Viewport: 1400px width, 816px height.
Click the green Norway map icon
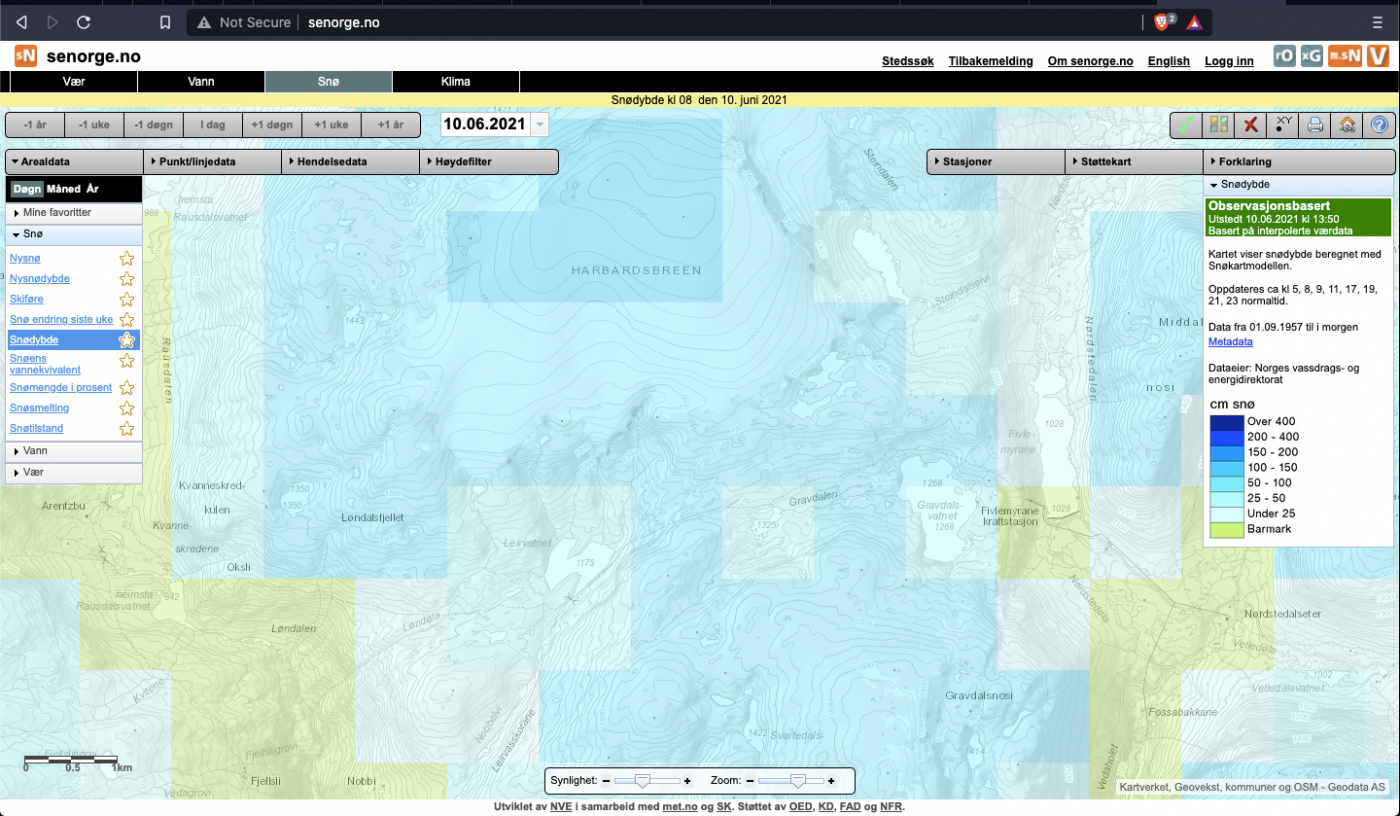(x=1185, y=125)
